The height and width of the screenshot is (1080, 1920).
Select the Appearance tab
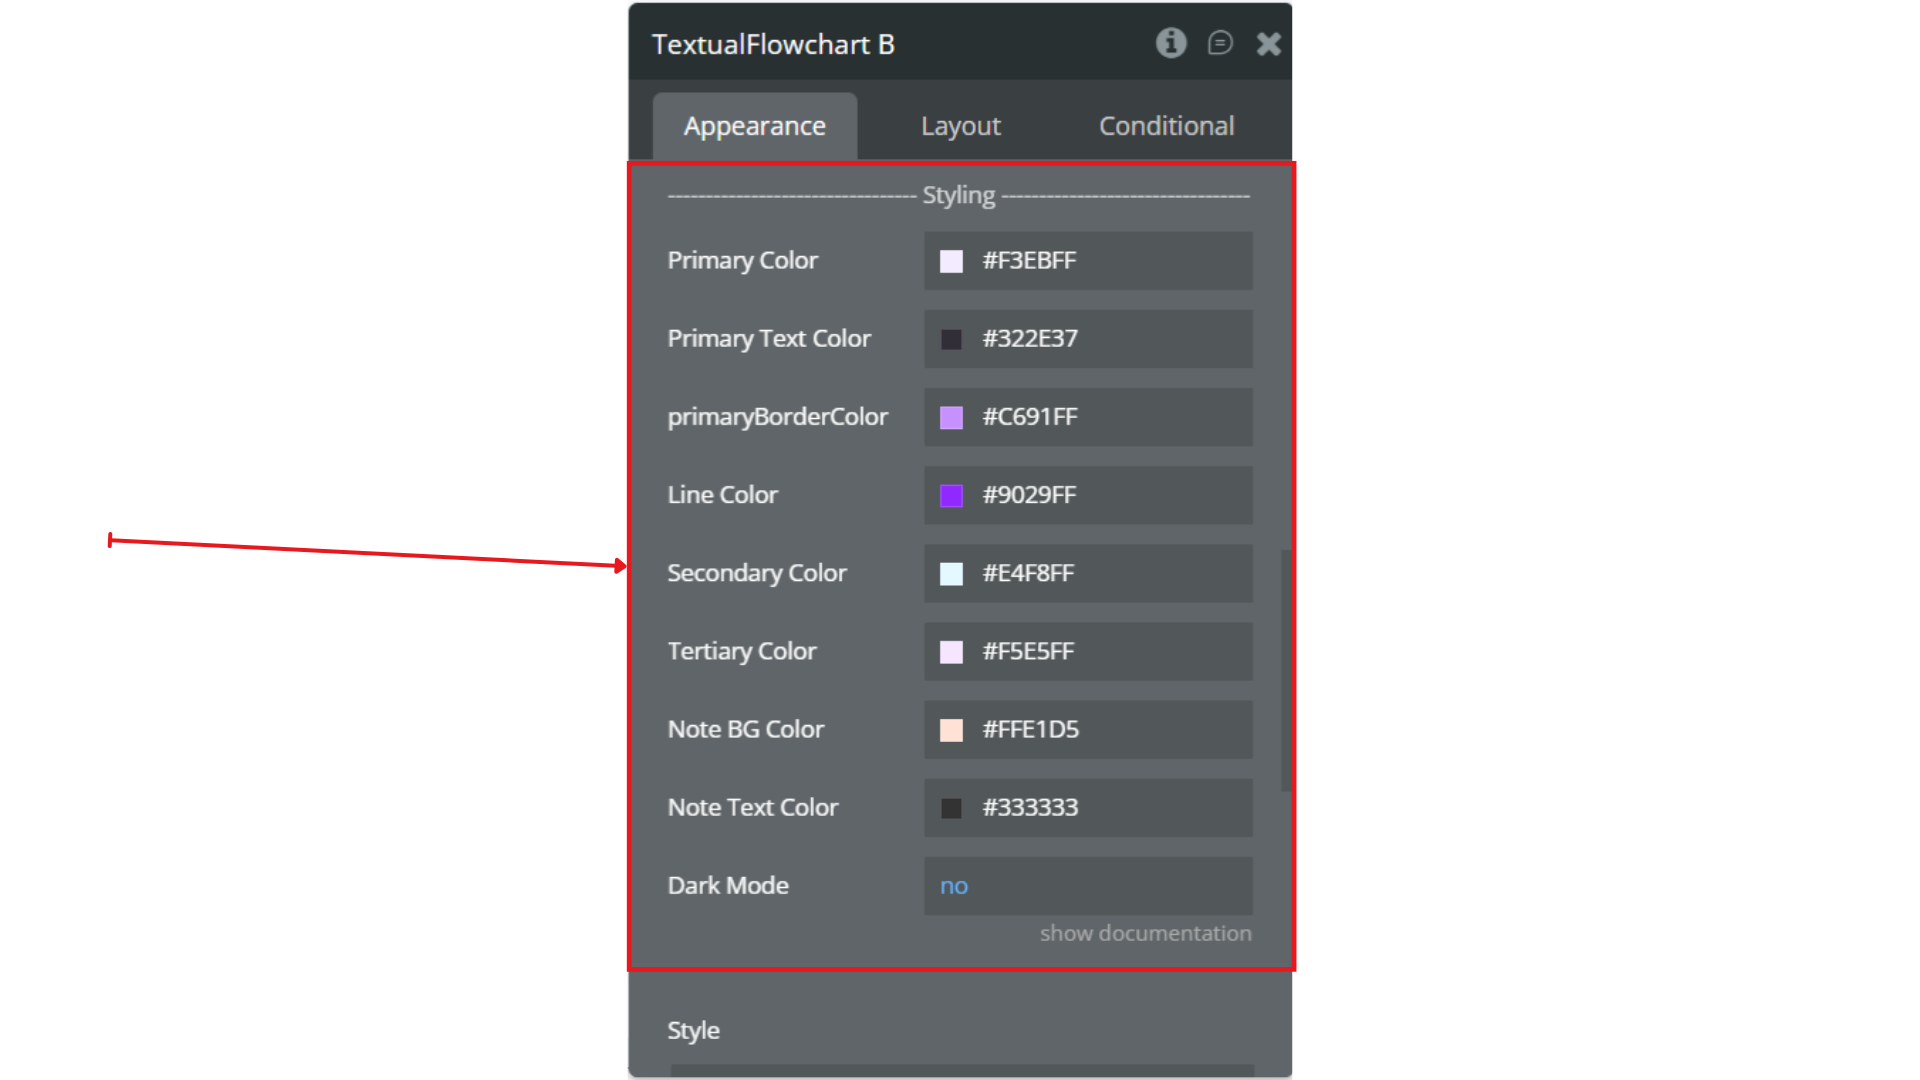pyautogui.click(x=755, y=126)
